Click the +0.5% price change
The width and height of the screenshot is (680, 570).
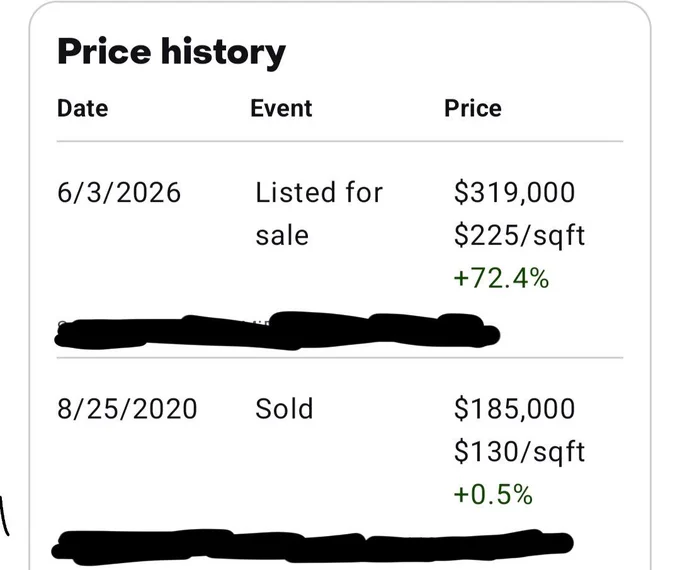[x=493, y=495]
